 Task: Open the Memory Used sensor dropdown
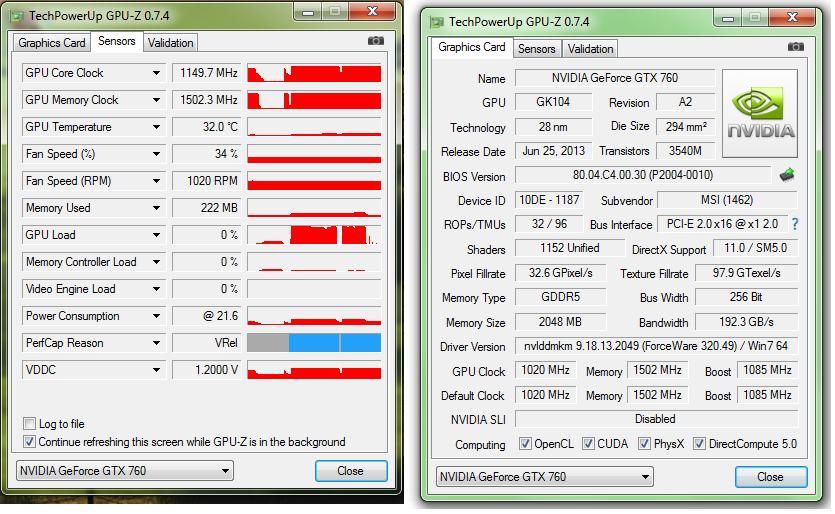[157, 208]
